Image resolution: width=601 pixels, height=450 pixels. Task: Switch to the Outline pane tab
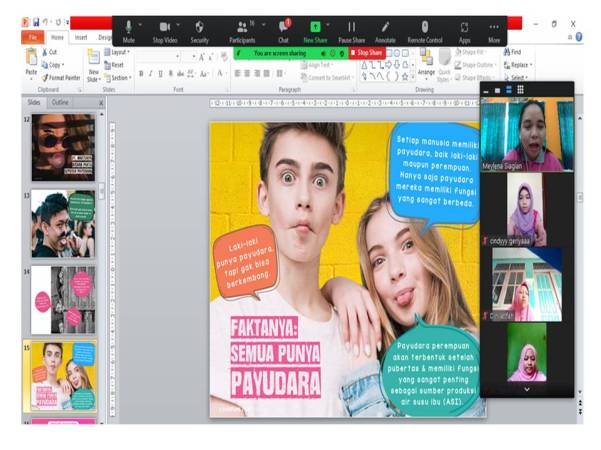pos(61,102)
